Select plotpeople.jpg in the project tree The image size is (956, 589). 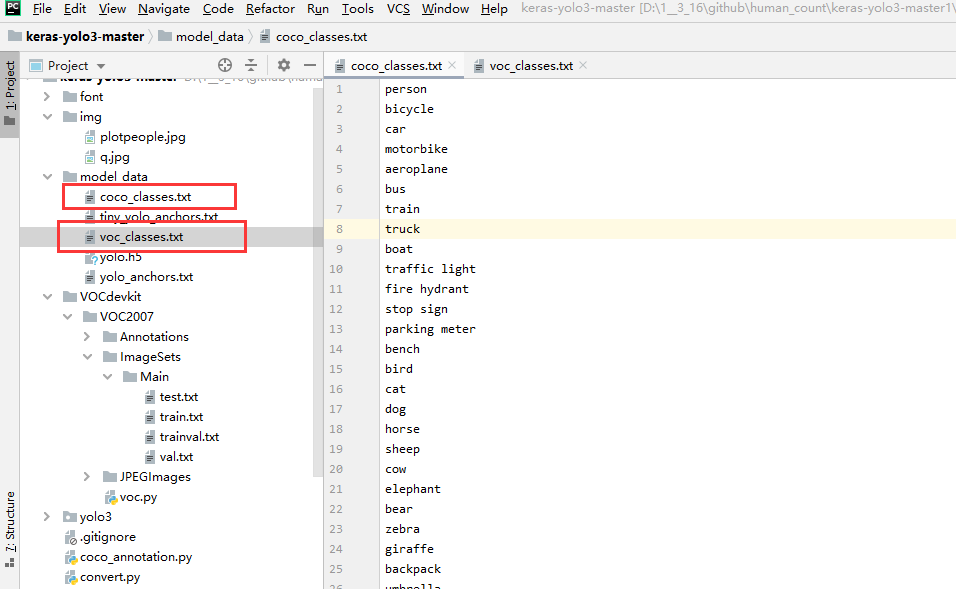pyautogui.click(x=143, y=137)
